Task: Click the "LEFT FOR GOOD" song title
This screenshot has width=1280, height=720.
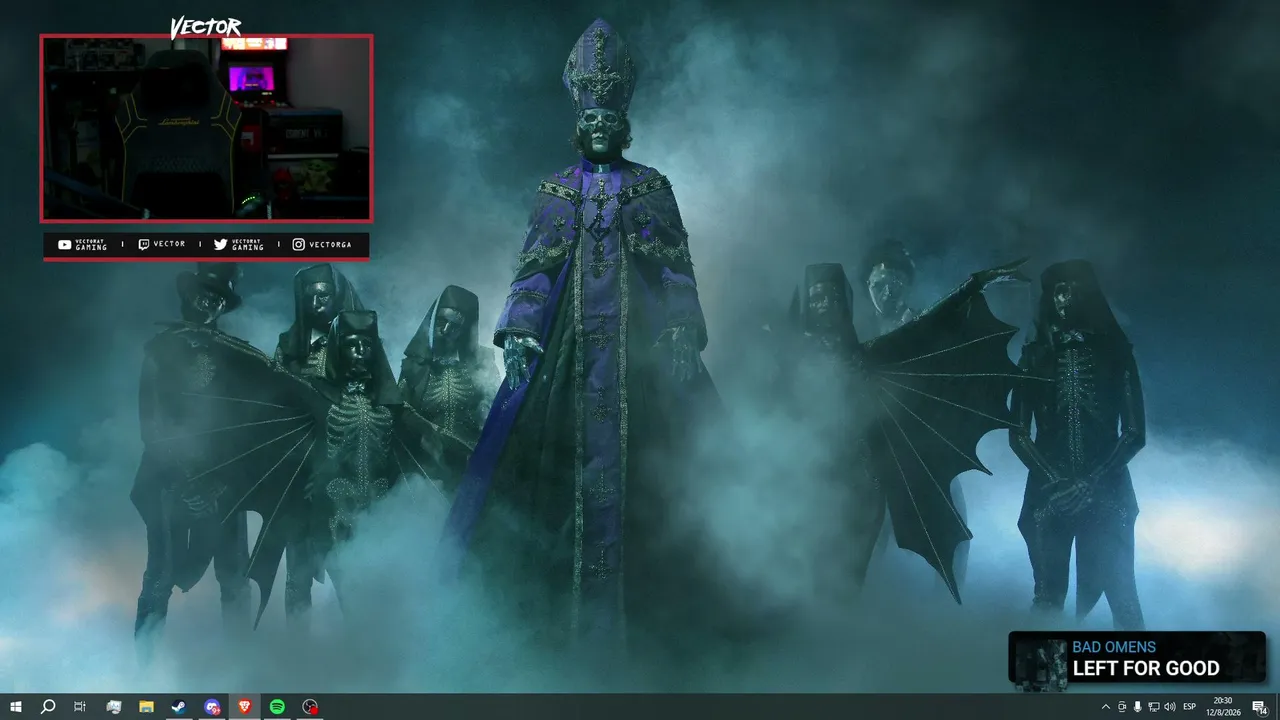Action: [1146, 668]
